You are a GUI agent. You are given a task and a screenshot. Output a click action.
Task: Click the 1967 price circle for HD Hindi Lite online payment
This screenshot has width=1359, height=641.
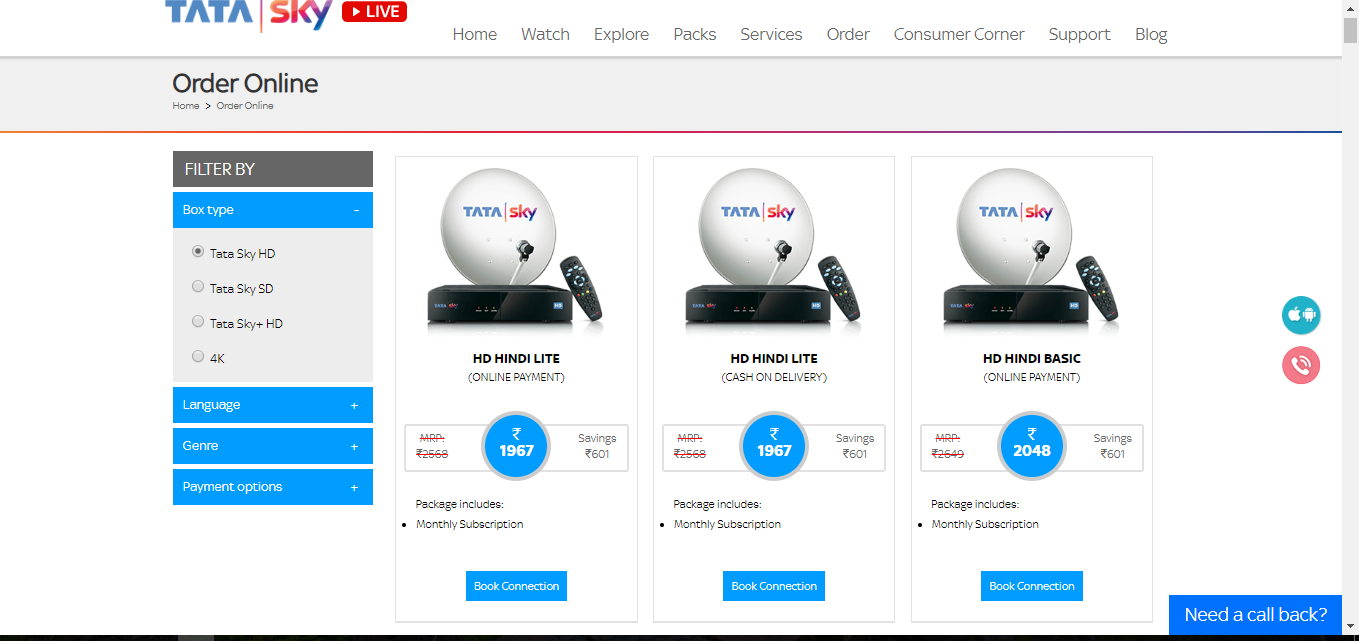pos(516,445)
